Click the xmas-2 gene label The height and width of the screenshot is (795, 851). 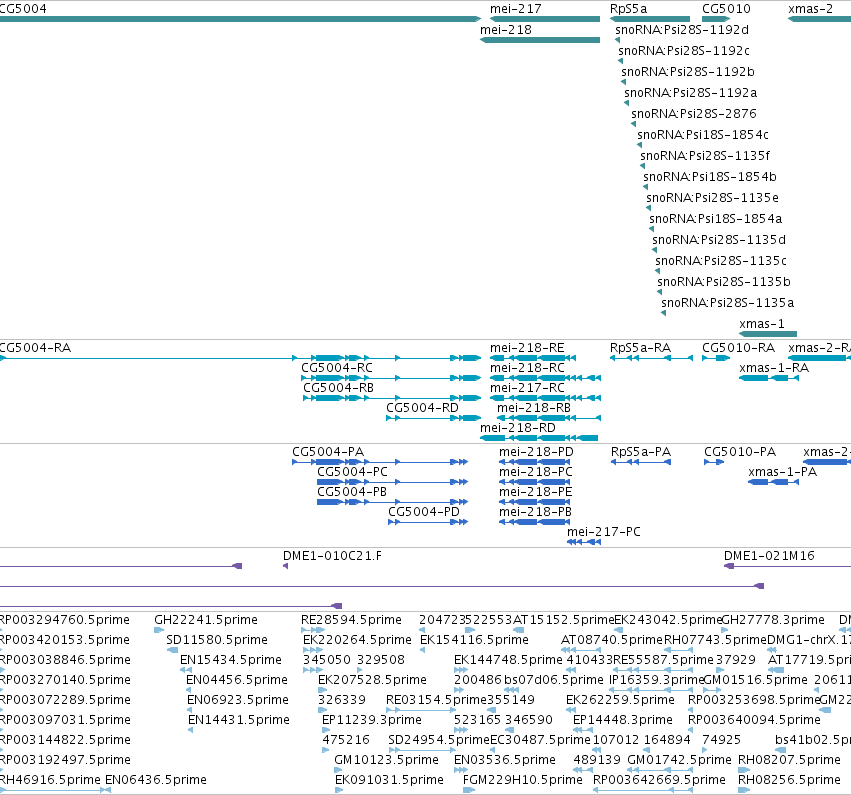point(810,9)
